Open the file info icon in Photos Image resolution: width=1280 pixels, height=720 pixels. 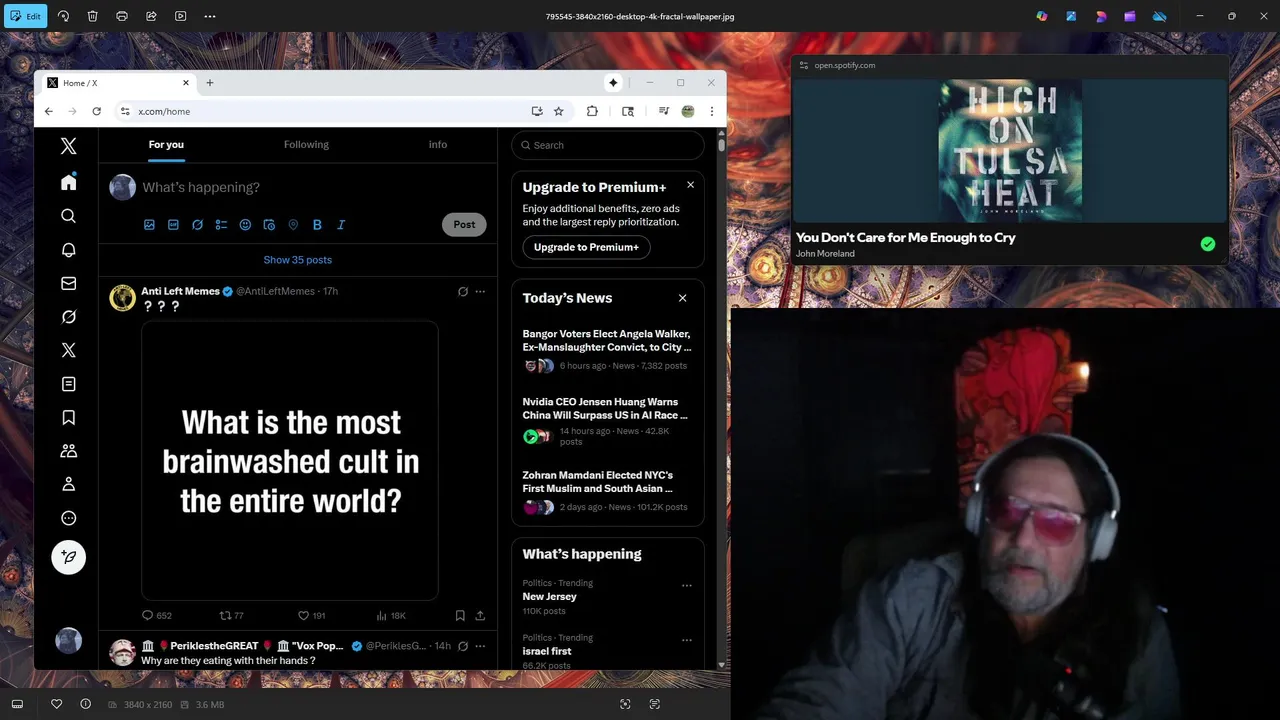tap(86, 704)
